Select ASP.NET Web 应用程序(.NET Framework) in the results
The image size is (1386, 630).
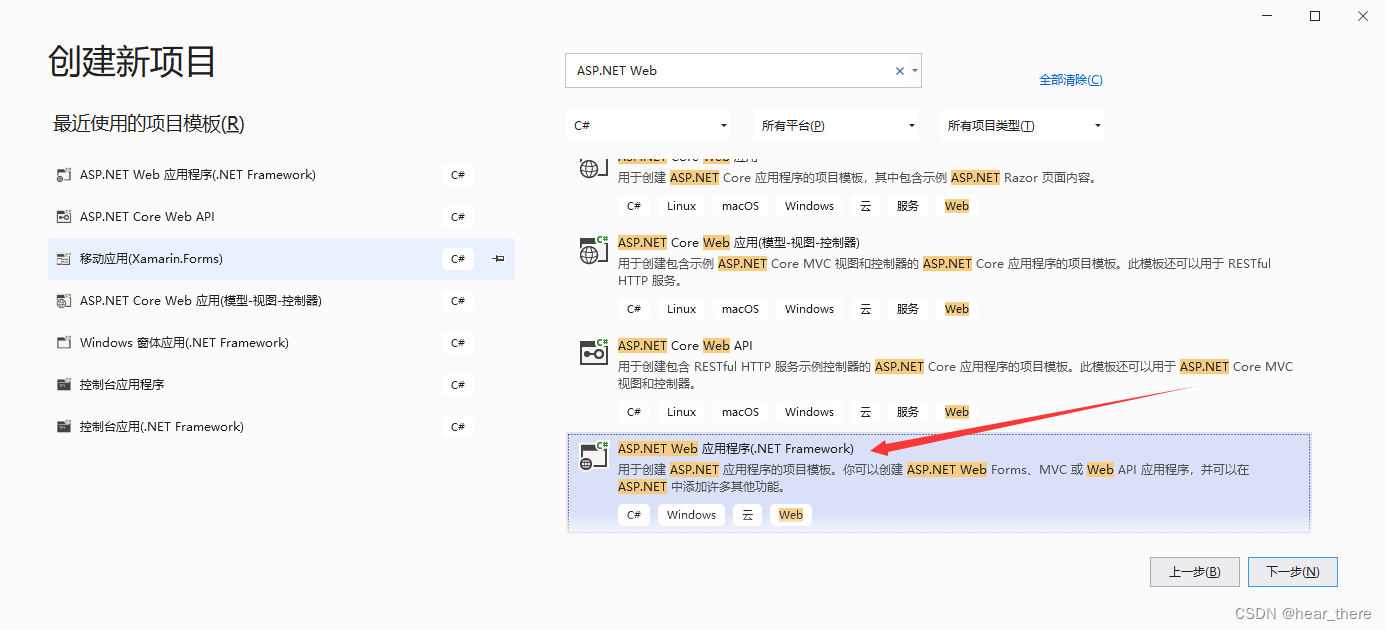(x=938, y=483)
